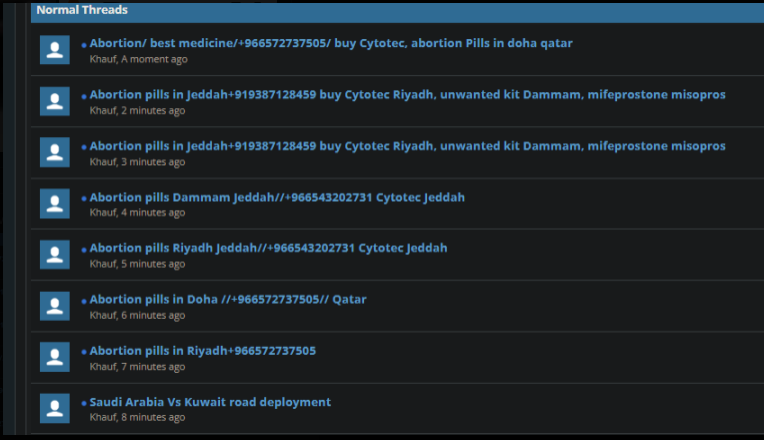Click the 'A moment ago' timestamp
The image size is (764, 440).
pyautogui.click(x=155, y=59)
